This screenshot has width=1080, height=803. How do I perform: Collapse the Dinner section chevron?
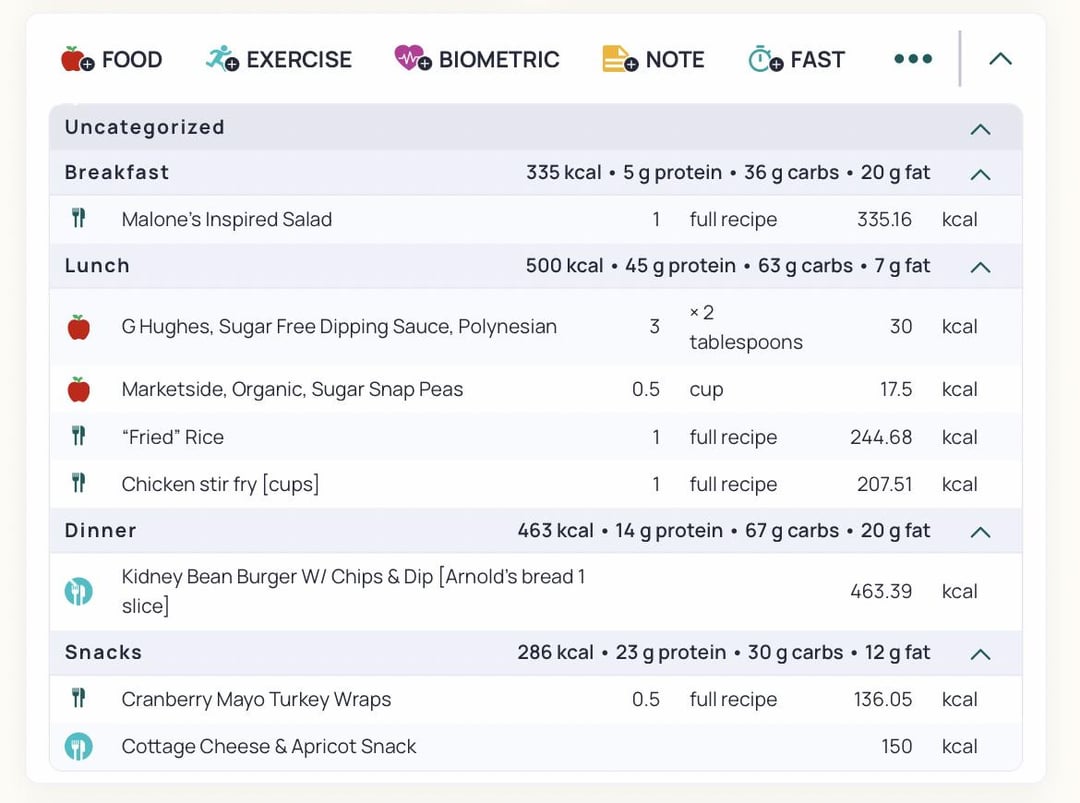pos(980,532)
